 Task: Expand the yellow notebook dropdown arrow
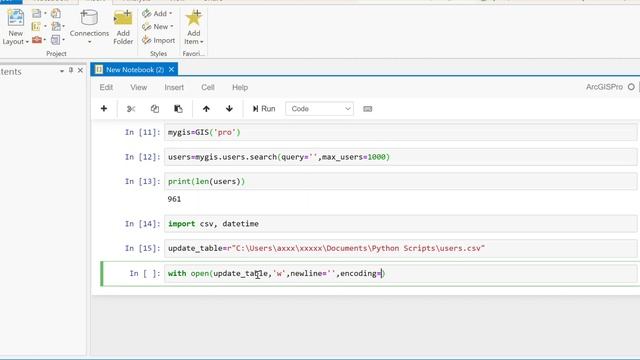45,27
